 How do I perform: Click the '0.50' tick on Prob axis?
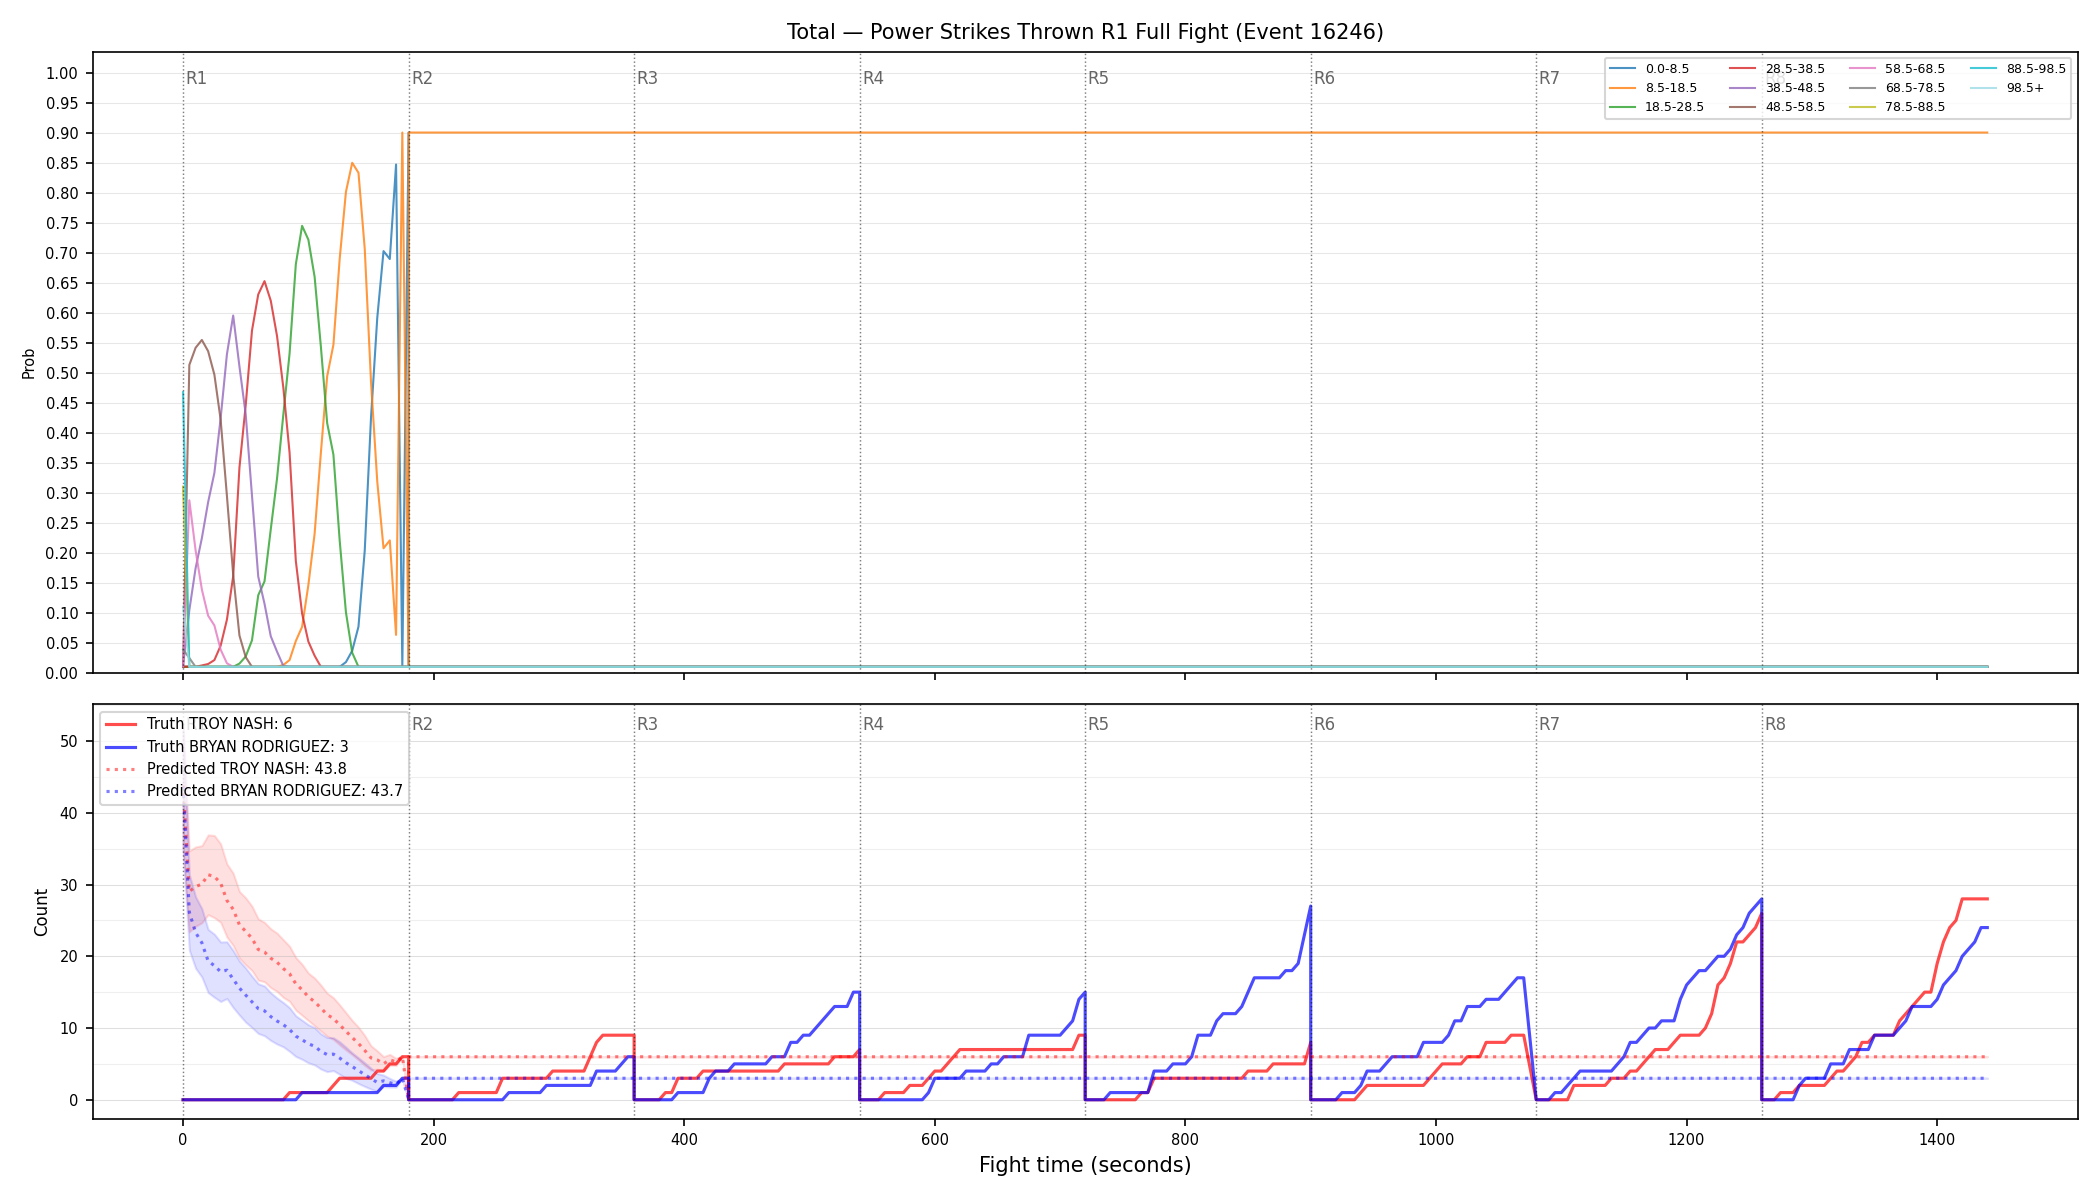62,373
